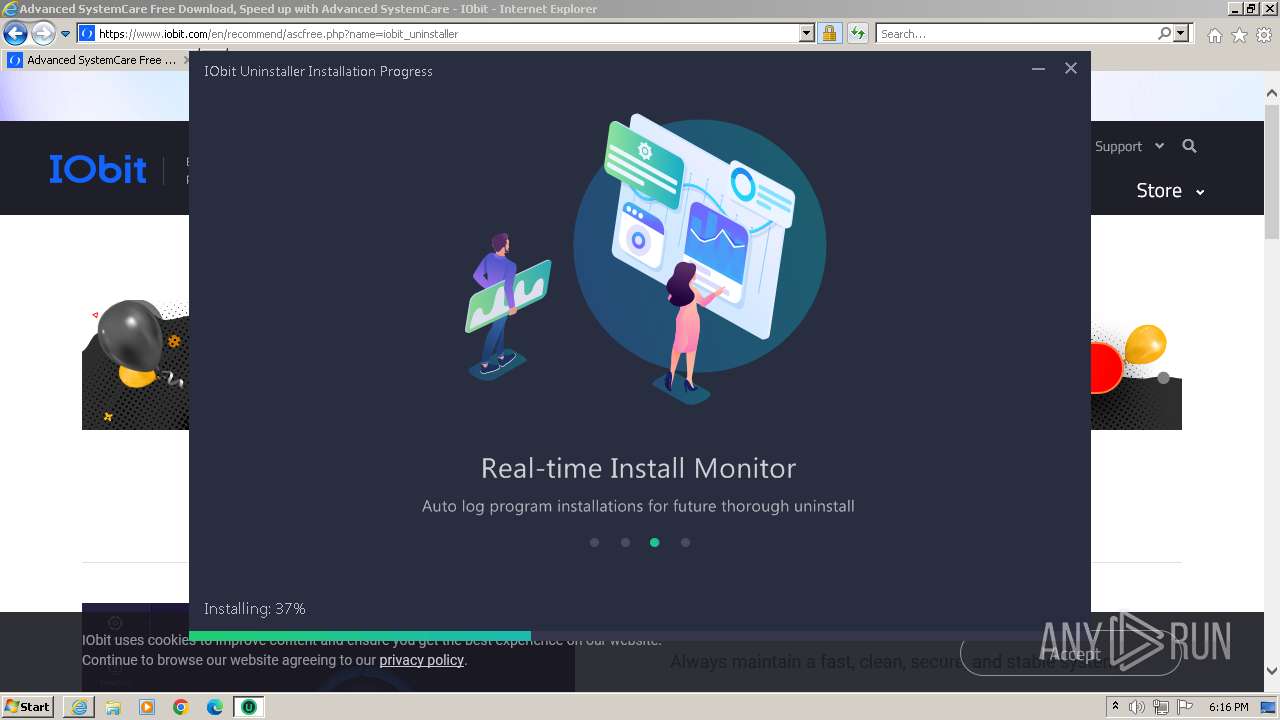Click the Refresh page icon

(857, 33)
